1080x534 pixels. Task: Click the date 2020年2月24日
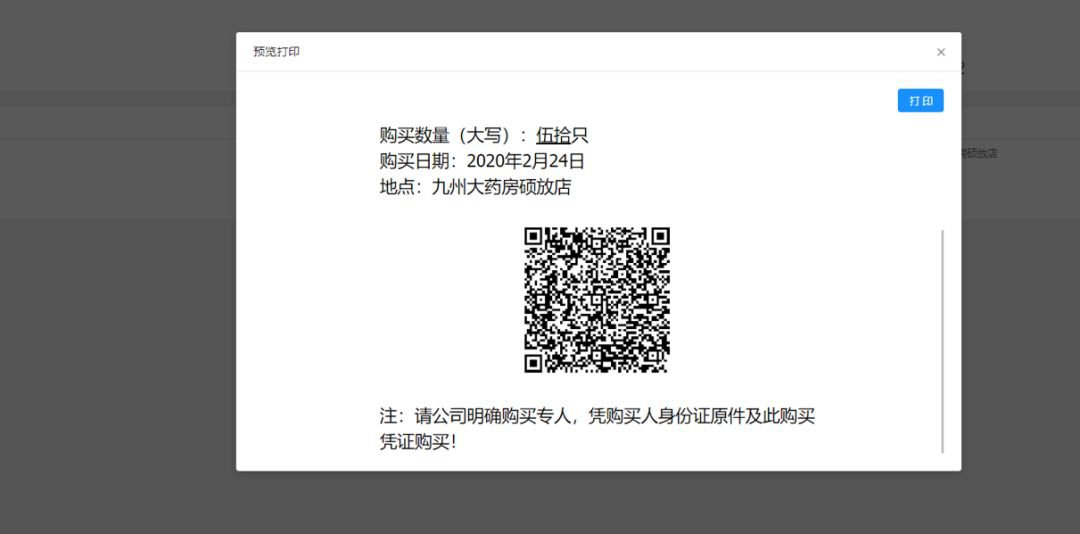point(525,161)
